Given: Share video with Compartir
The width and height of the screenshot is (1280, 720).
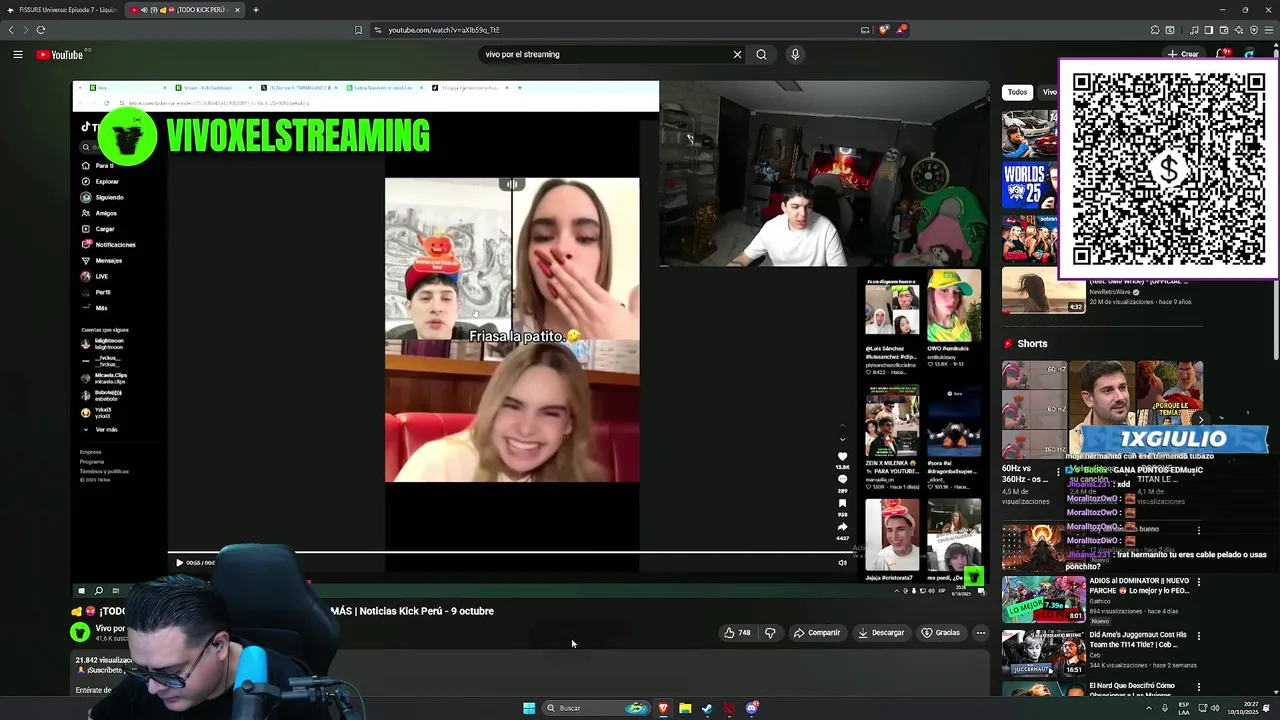Looking at the screenshot, I should click(817, 633).
